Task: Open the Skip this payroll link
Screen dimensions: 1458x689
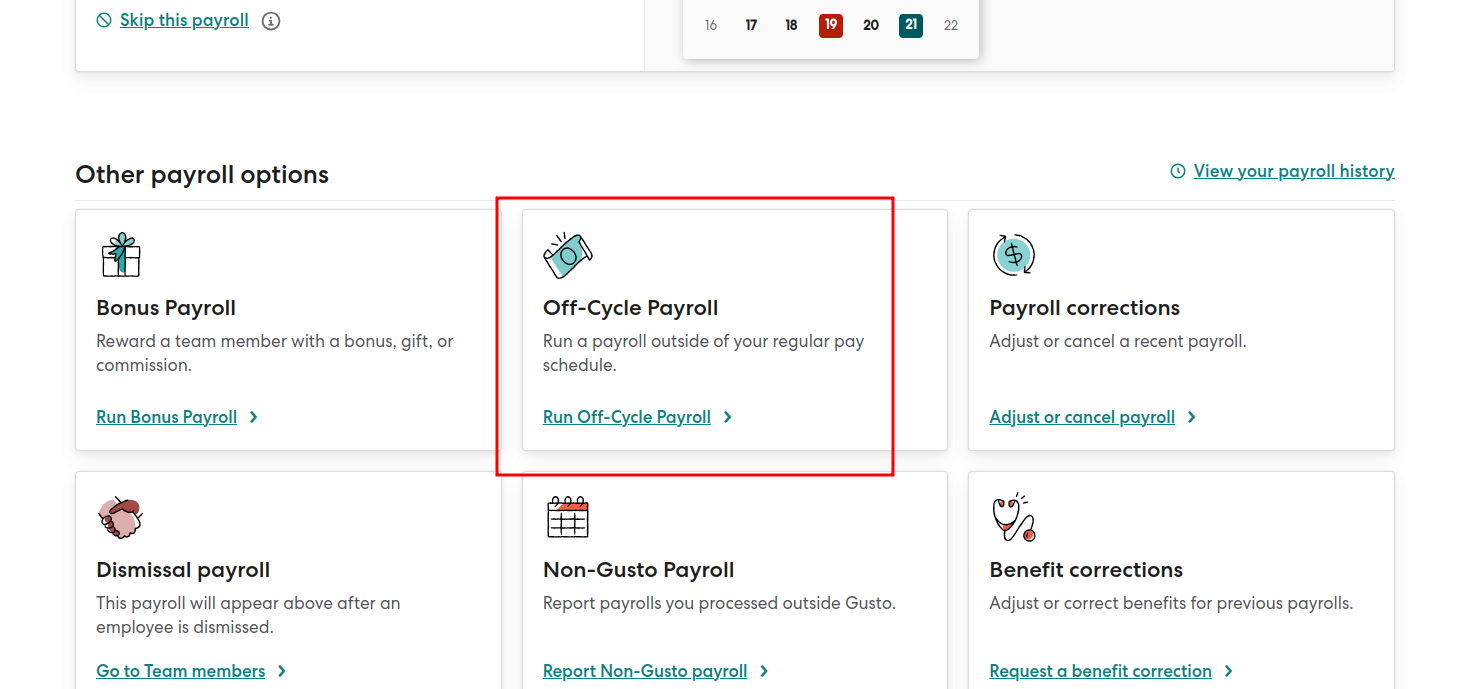Action: (x=184, y=21)
